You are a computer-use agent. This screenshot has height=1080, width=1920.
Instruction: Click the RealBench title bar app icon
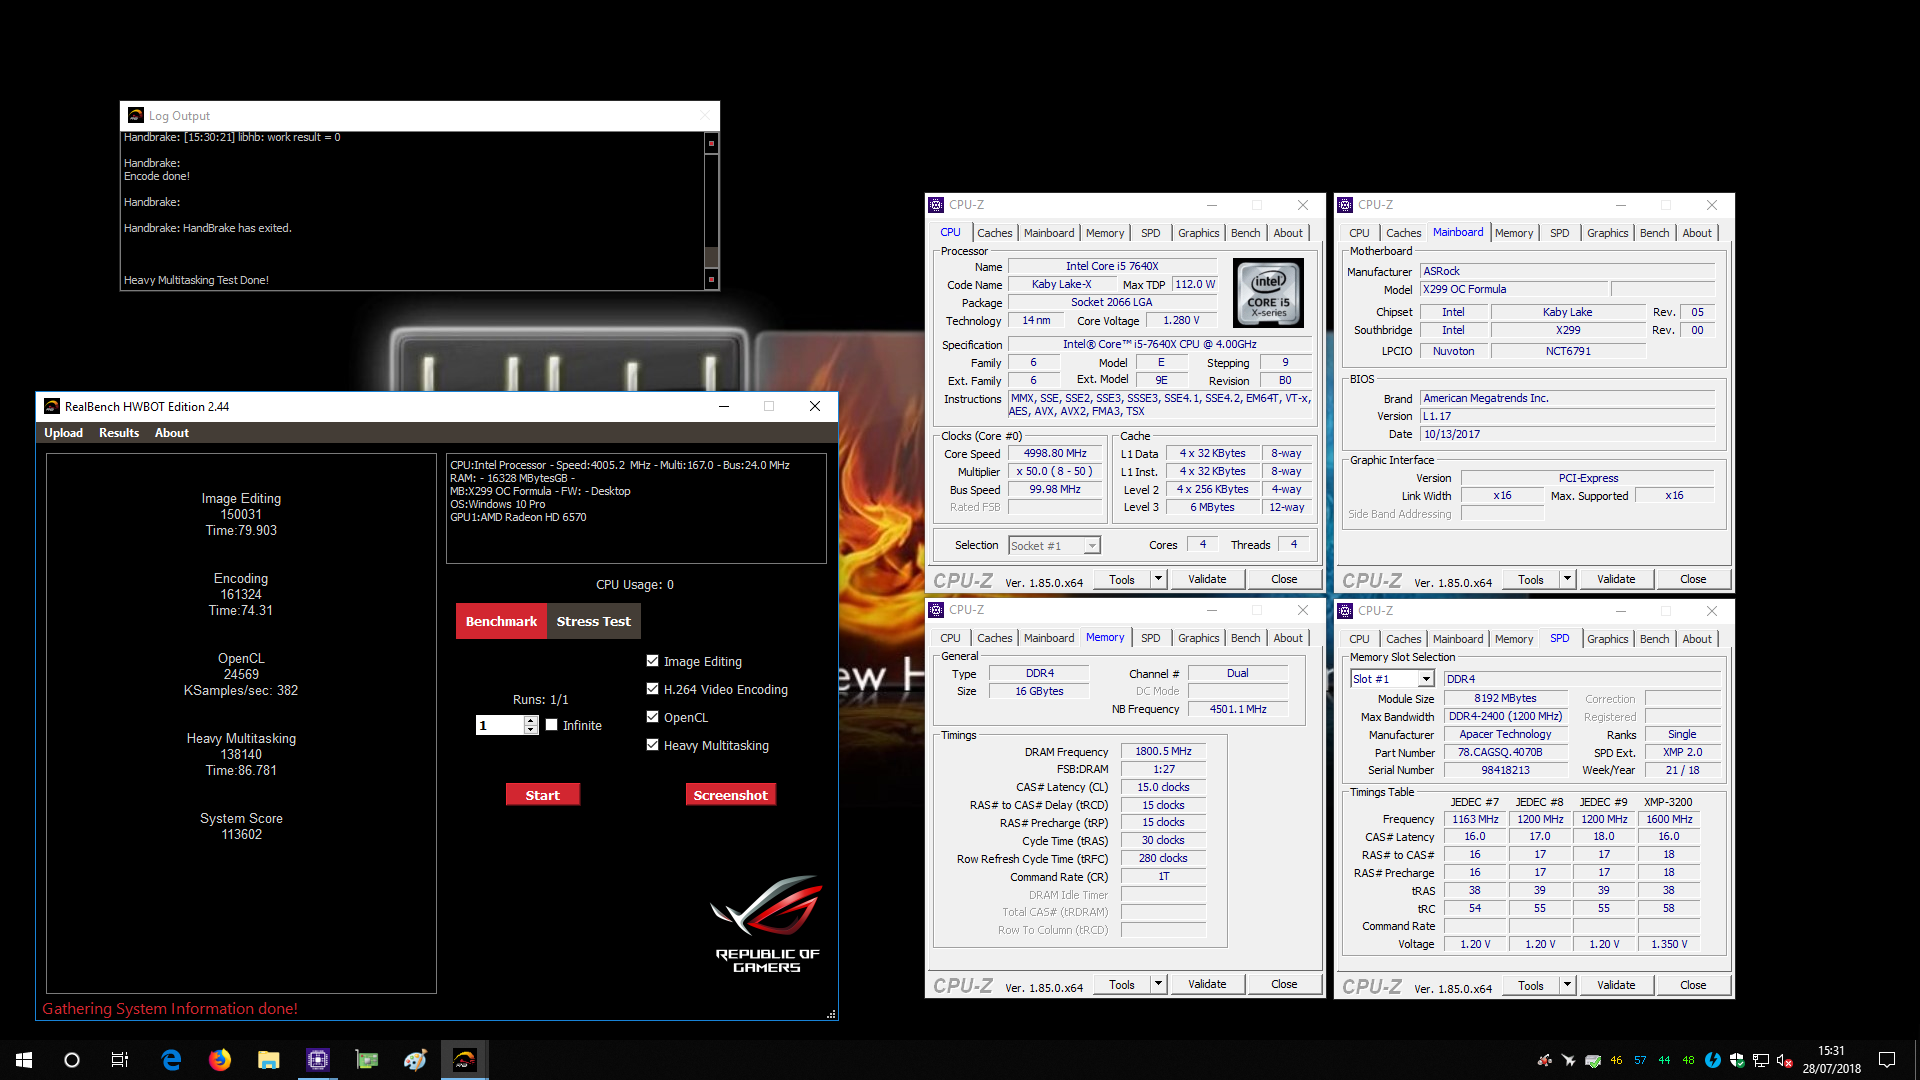[52, 406]
